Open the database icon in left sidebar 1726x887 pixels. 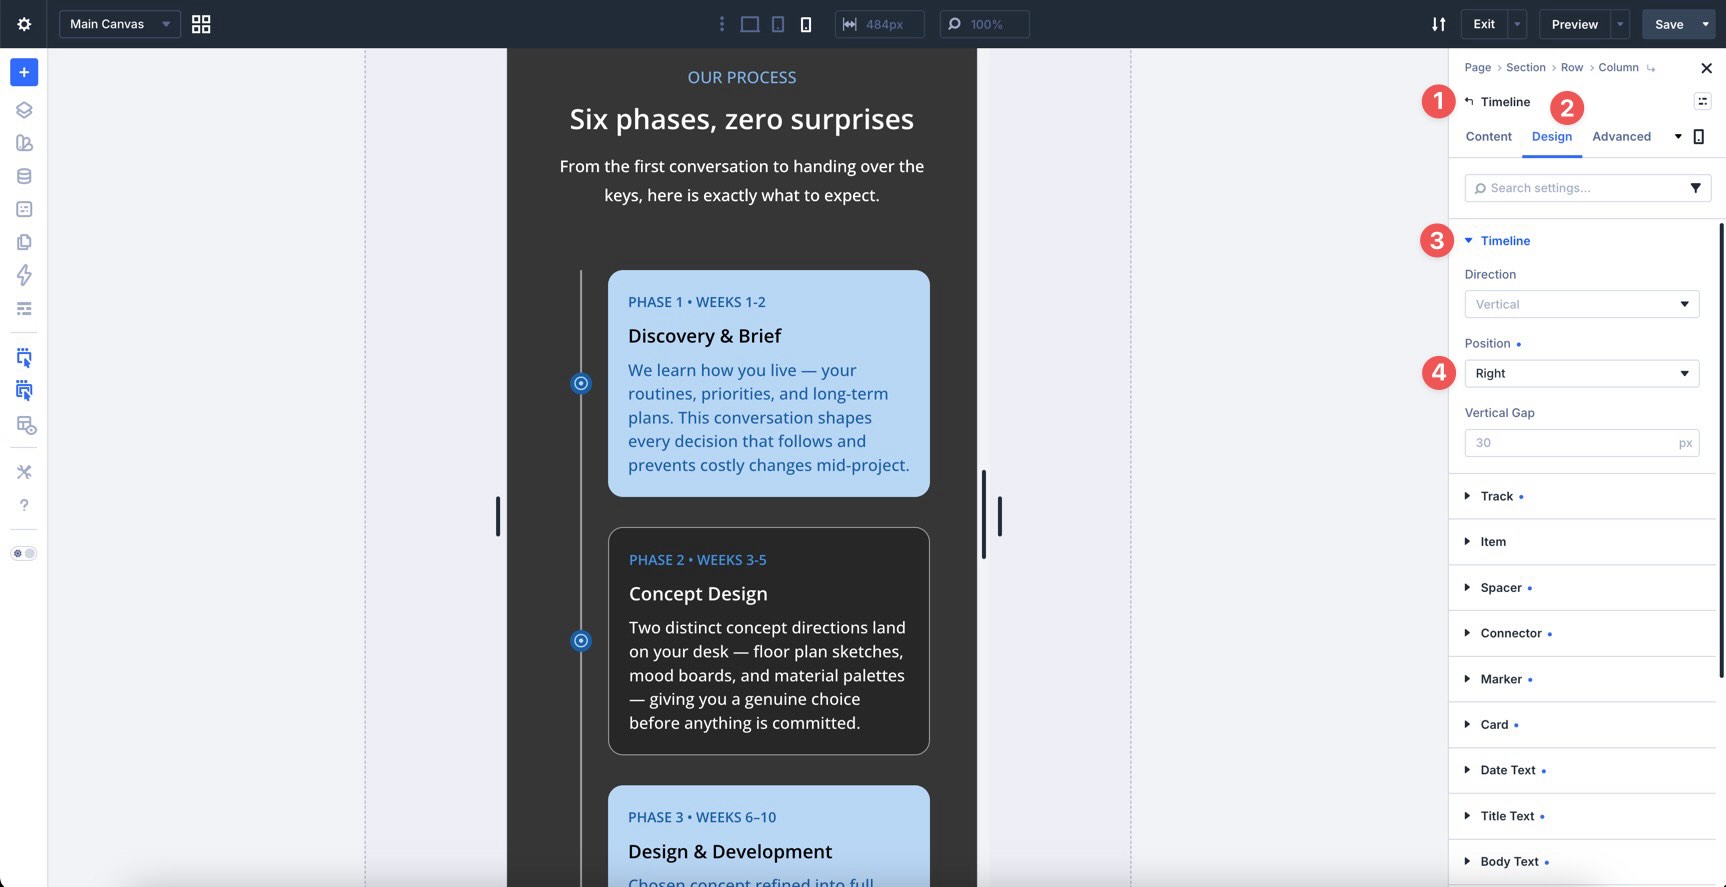(x=24, y=176)
